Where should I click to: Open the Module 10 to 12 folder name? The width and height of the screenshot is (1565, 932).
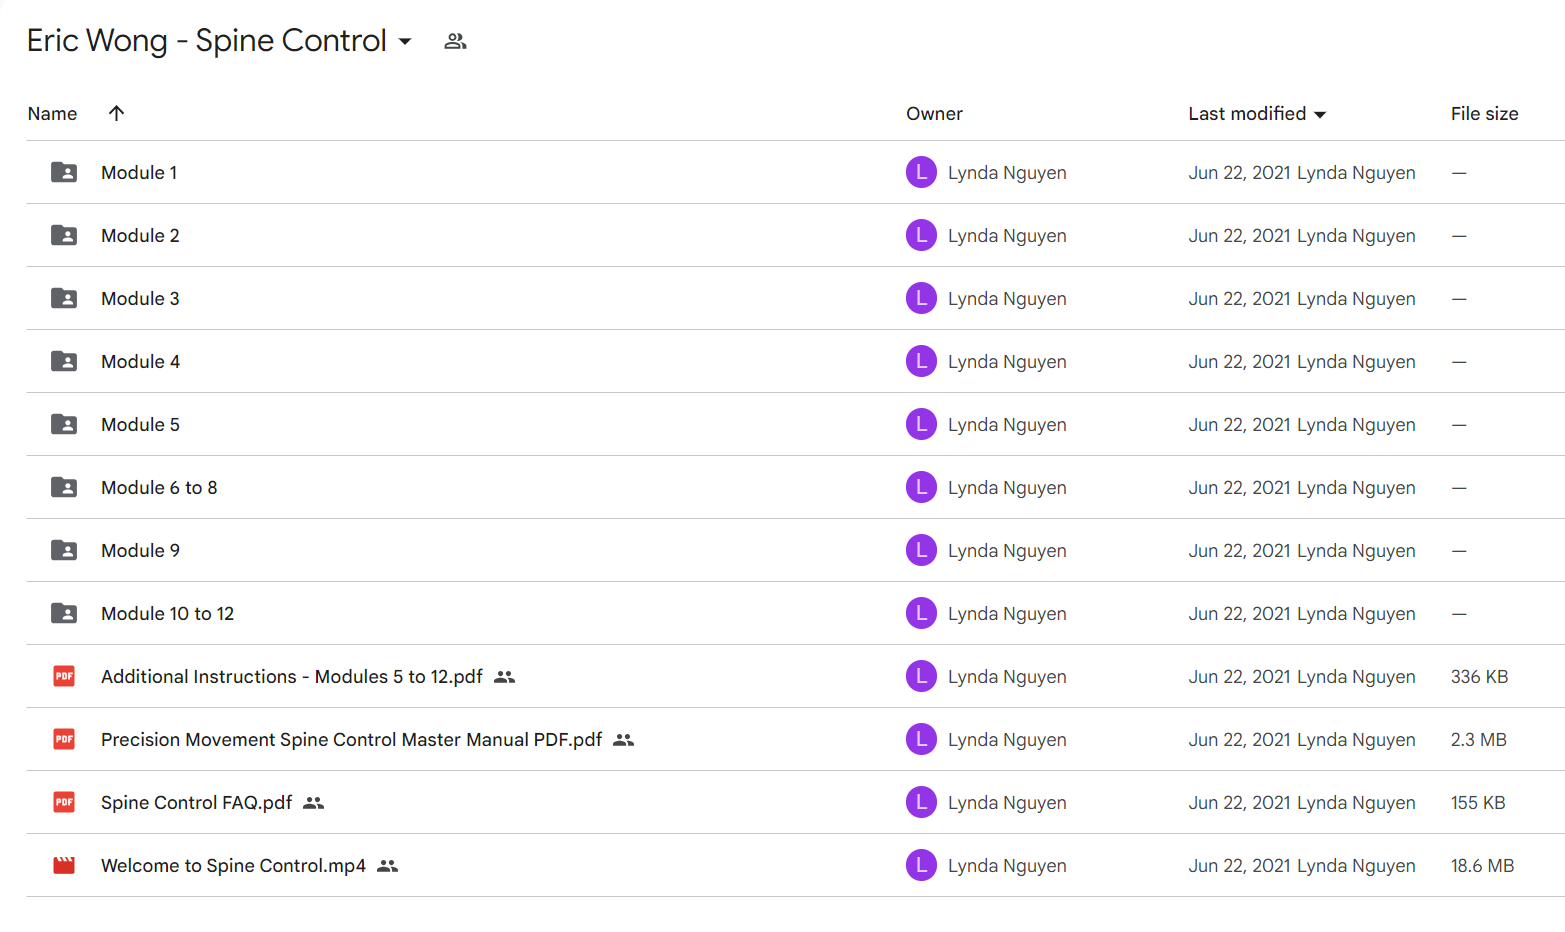click(167, 614)
